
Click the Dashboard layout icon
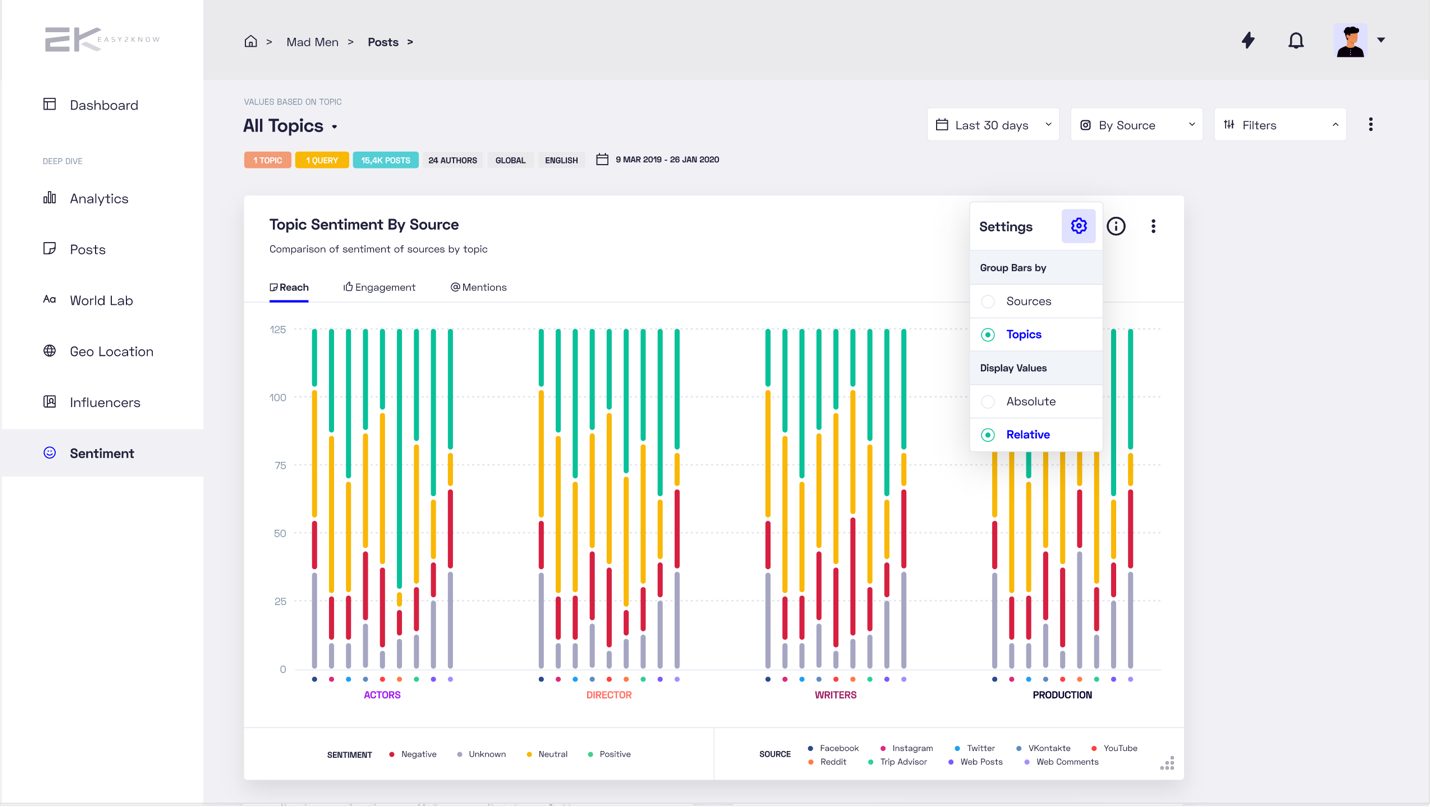pos(49,104)
